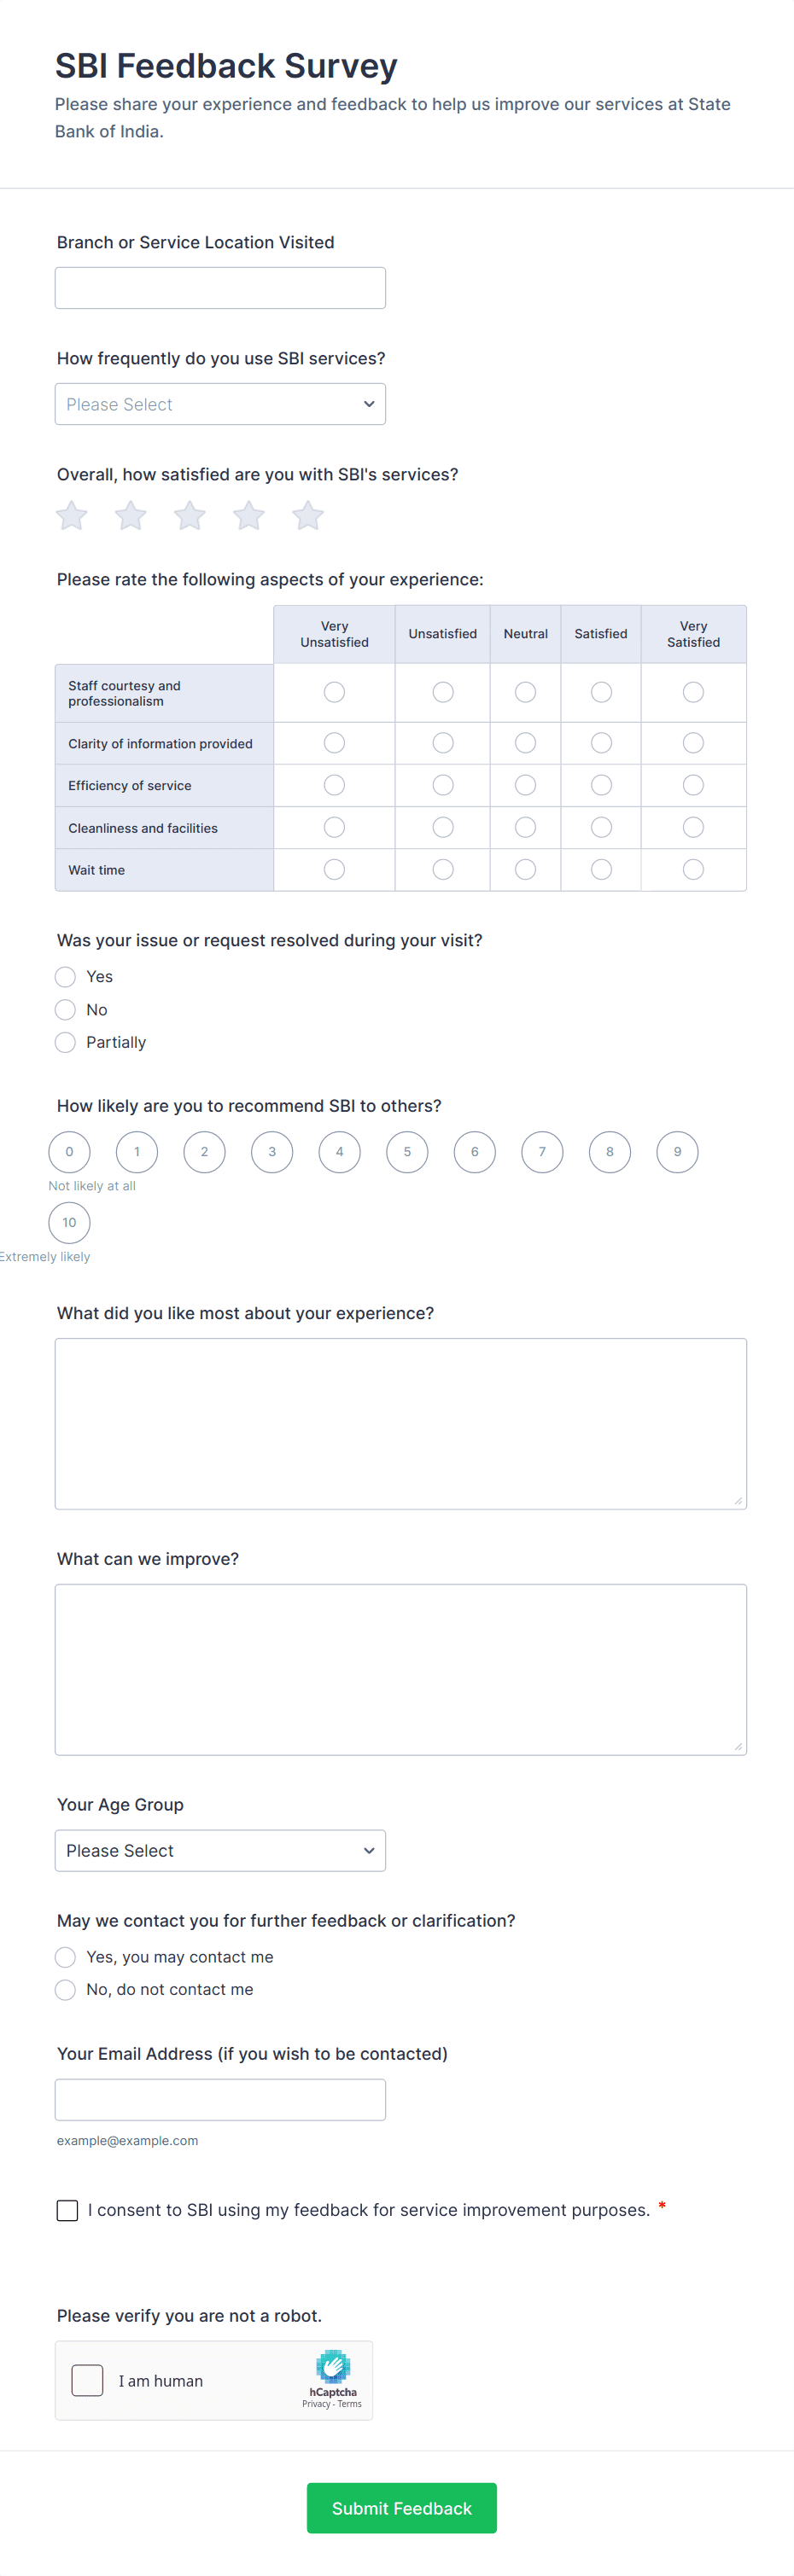
Task: Open the Your Age Group dropdown
Action: click(x=220, y=1850)
